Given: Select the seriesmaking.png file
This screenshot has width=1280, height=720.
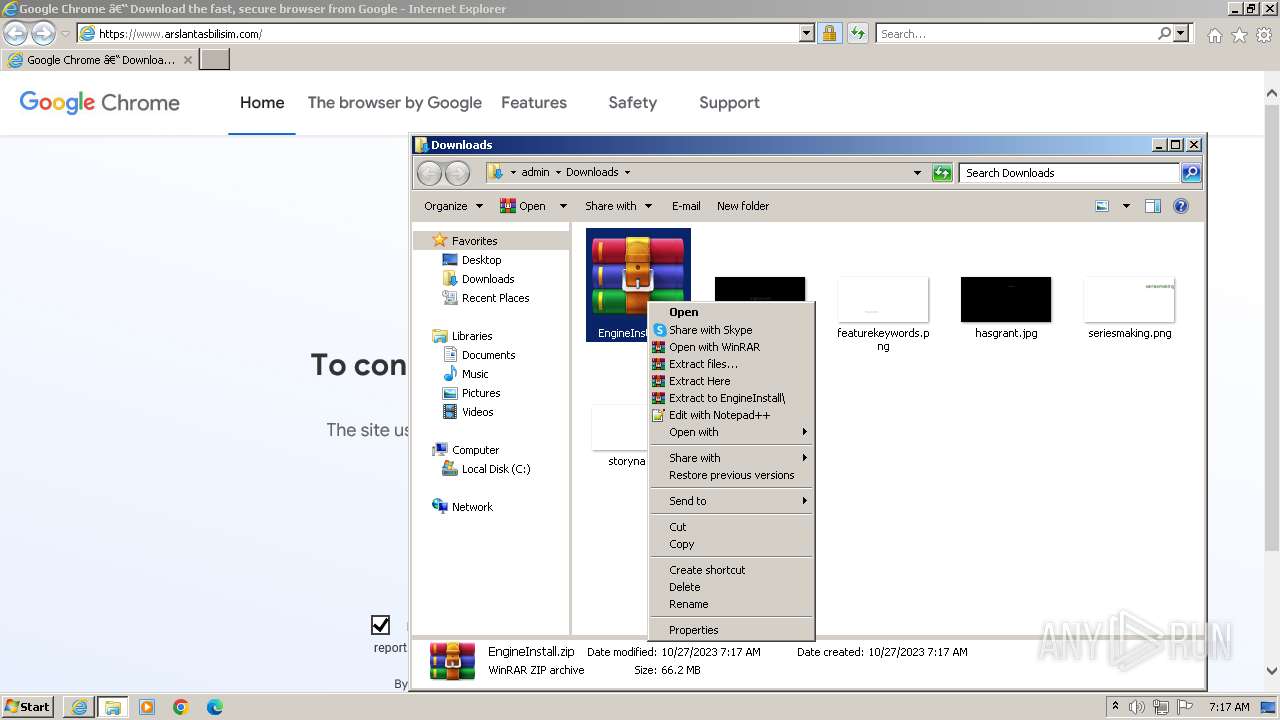Looking at the screenshot, I should (1129, 308).
